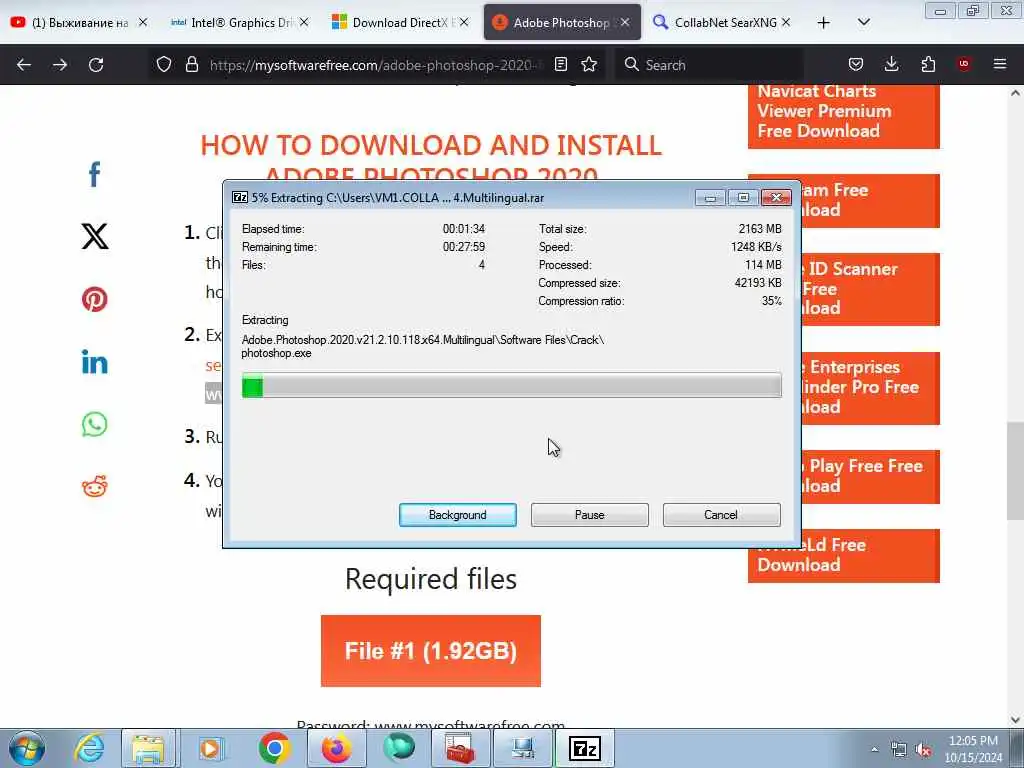Switch to 7-Zip in taskbar
Screen dimensions: 1024x768
pos(585,748)
